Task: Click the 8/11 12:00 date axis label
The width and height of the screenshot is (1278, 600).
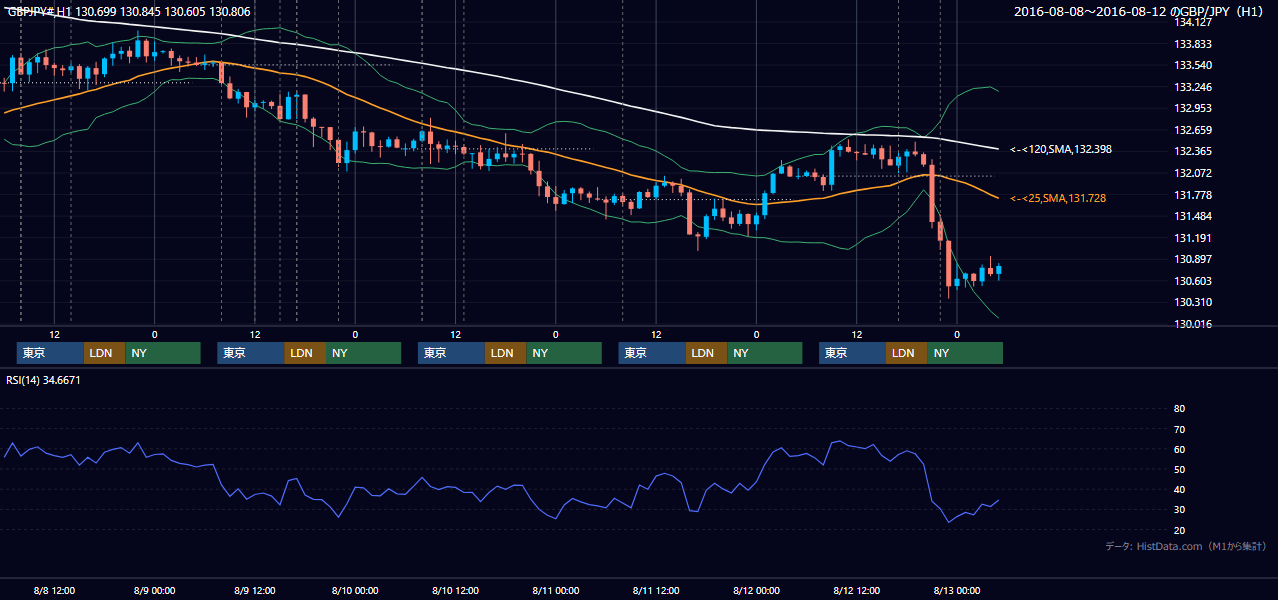Action: point(655,590)
